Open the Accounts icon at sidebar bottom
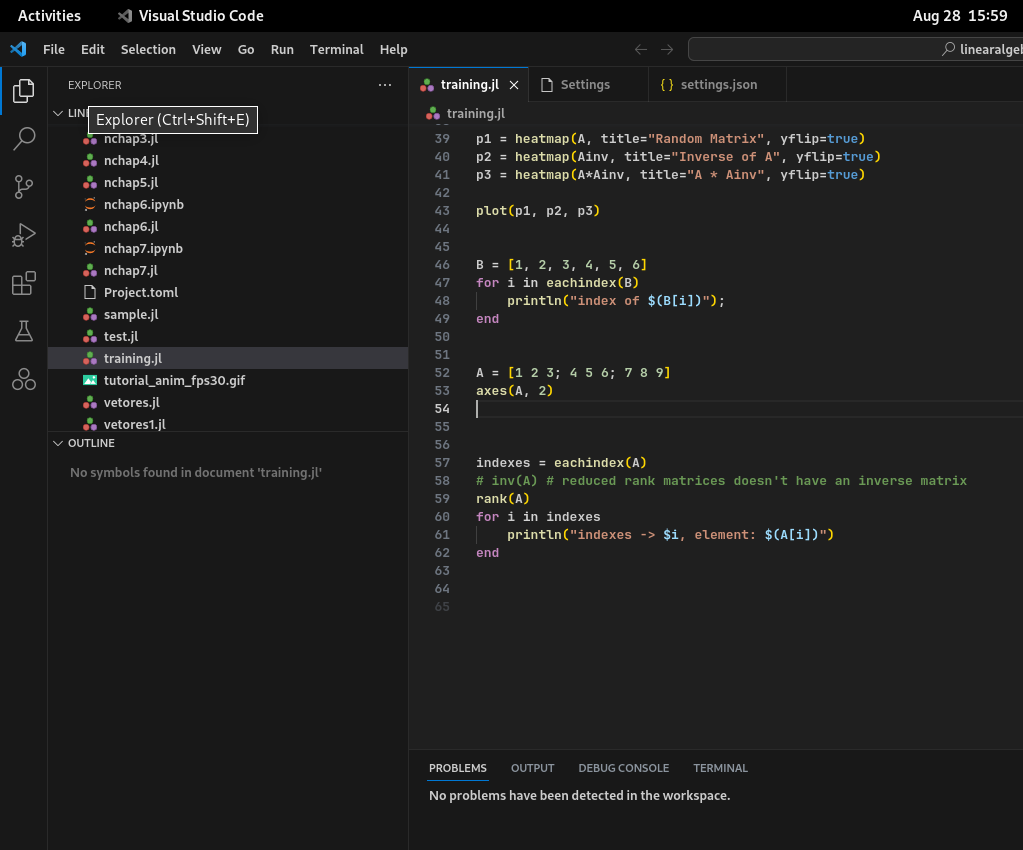This screenshot has height=850, width=1023. point(23,379)
